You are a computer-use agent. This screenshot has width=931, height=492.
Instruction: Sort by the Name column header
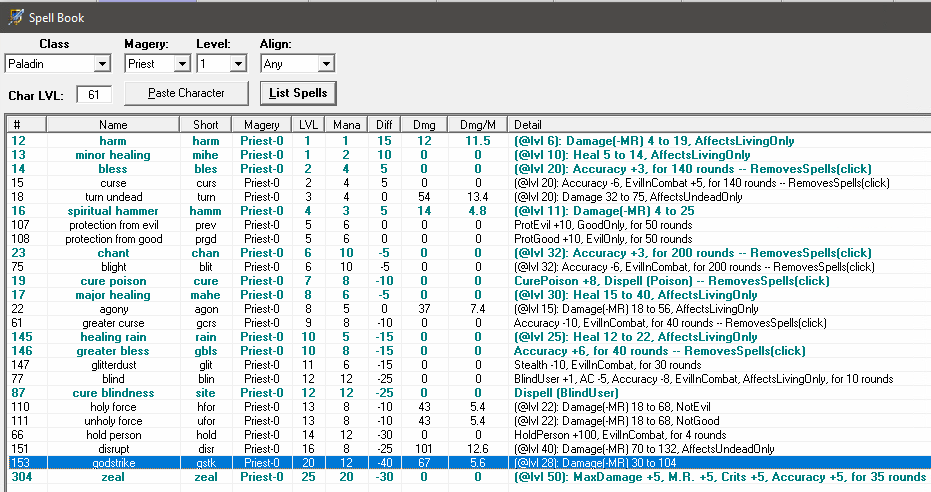[x=113, y=125]
